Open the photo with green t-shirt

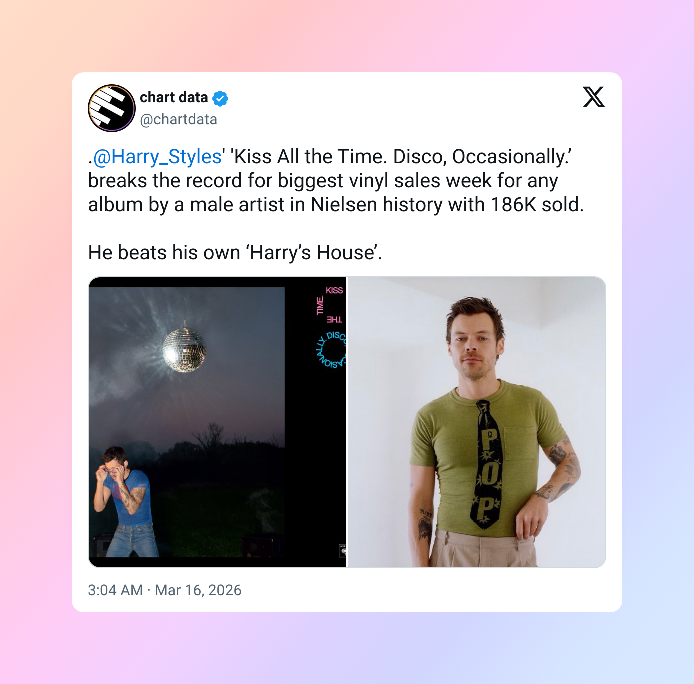[476, 422]
